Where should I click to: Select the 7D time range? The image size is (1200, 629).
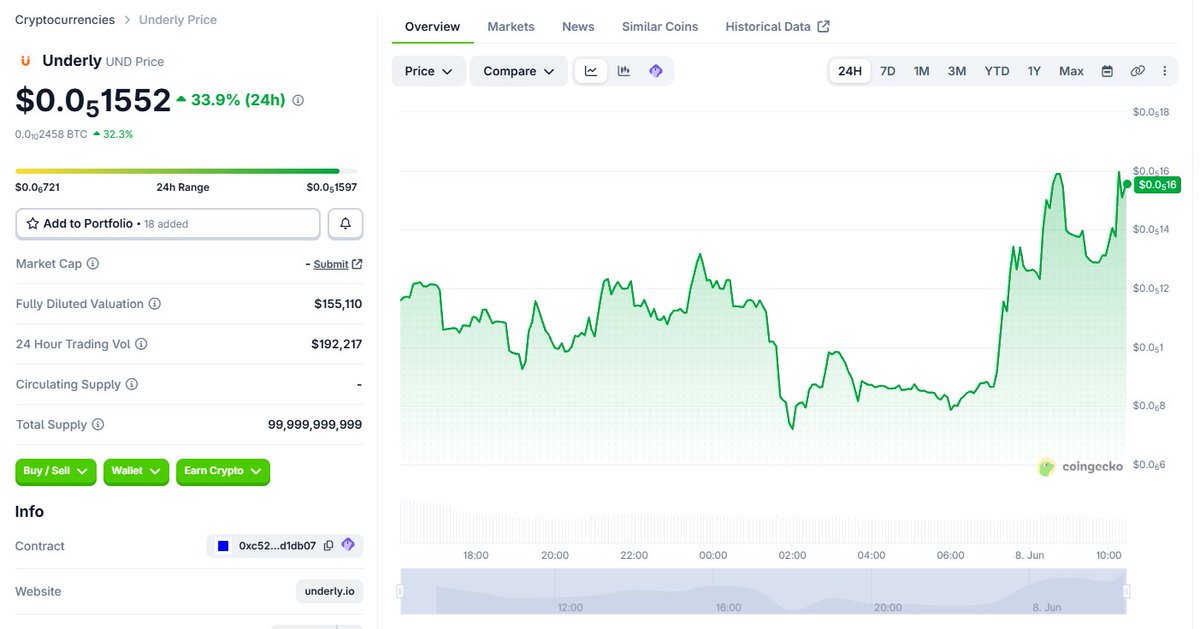pos(887,71)
